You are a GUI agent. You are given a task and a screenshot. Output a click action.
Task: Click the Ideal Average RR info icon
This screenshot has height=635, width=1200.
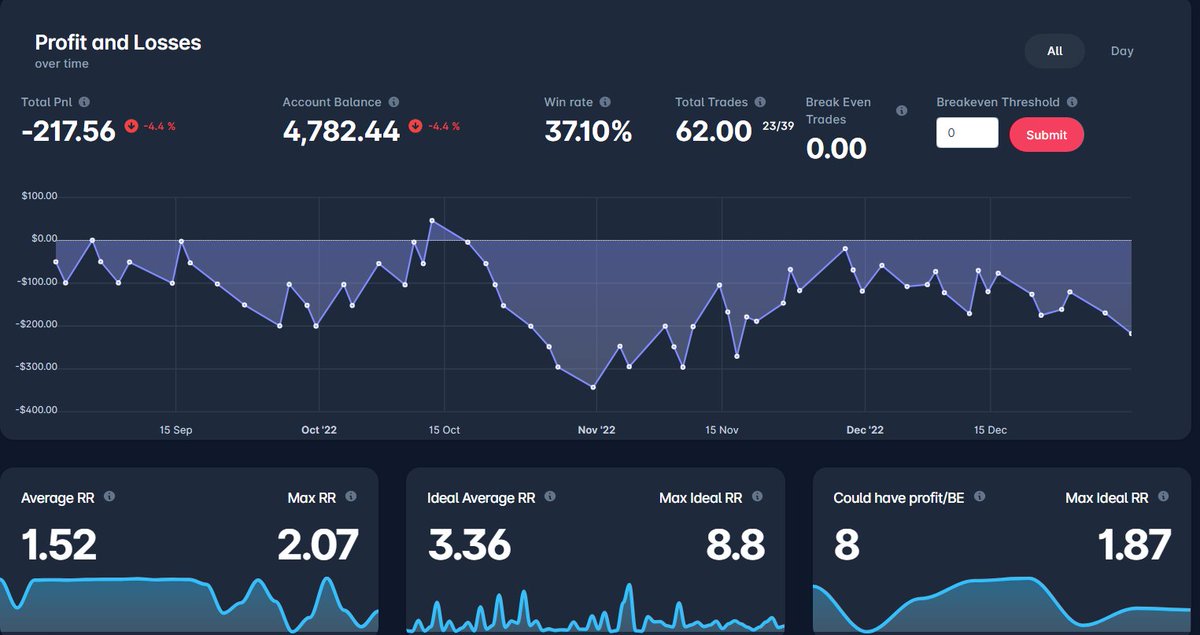point(550,496)
